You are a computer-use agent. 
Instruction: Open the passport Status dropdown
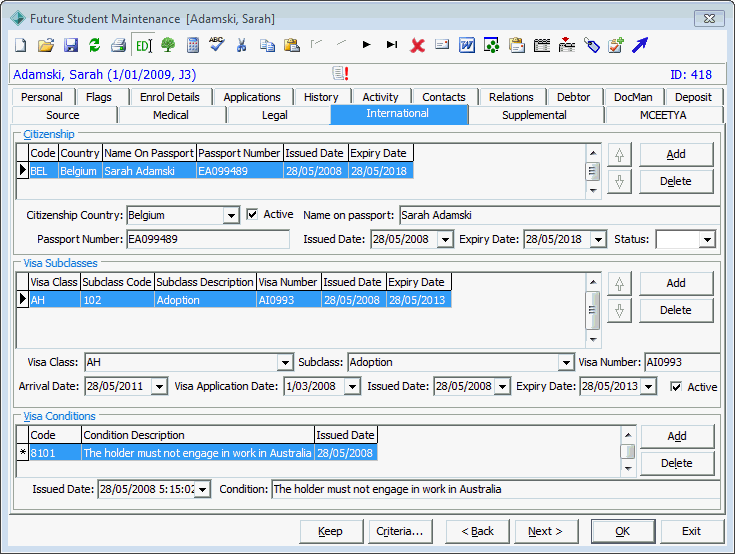(x=707, y=240)
